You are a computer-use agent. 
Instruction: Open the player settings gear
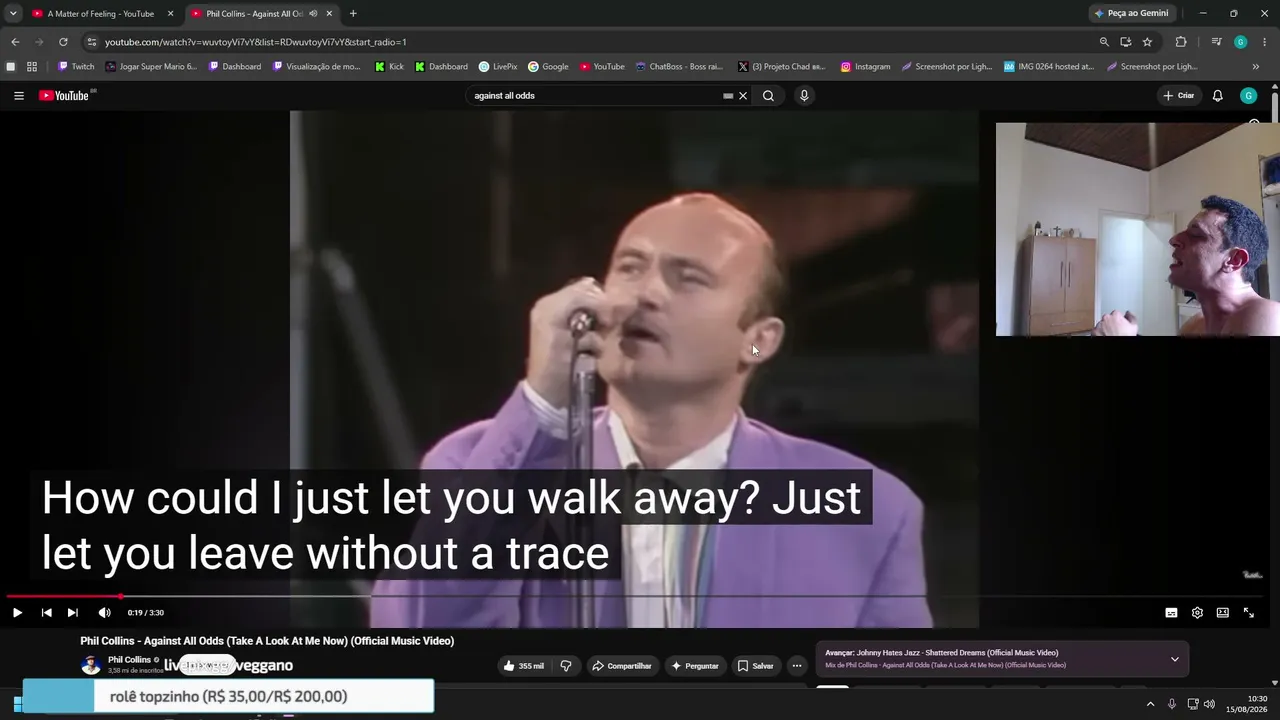tap(1197, 613)
